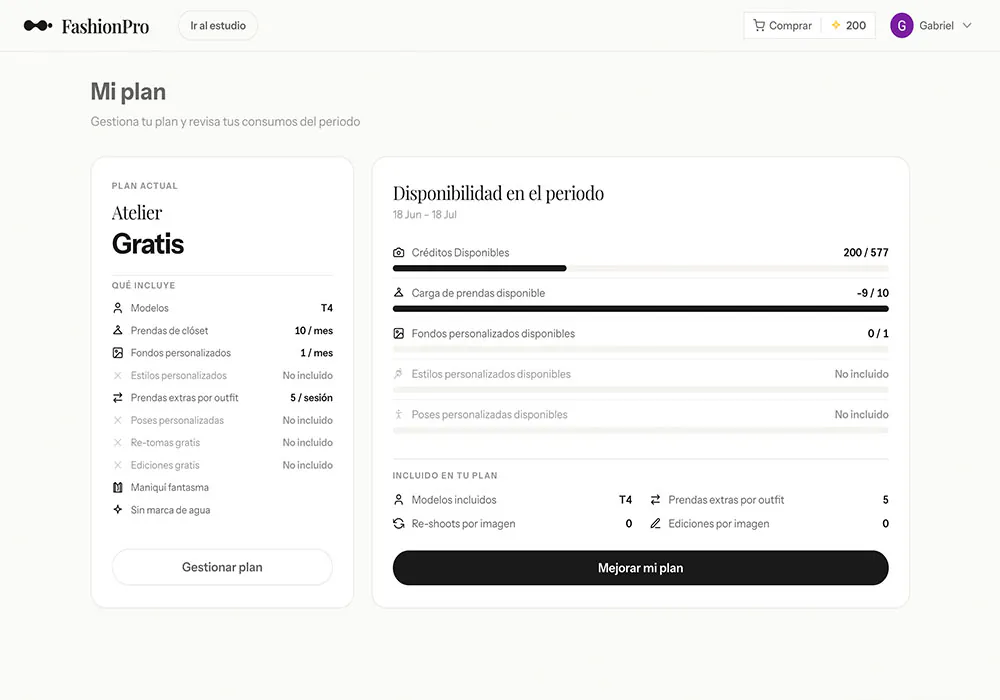The width and height of the screenshot is (1000, 700).
Task: Click the 'T4' value beside Modelos
Action: (x=327, y=308)
